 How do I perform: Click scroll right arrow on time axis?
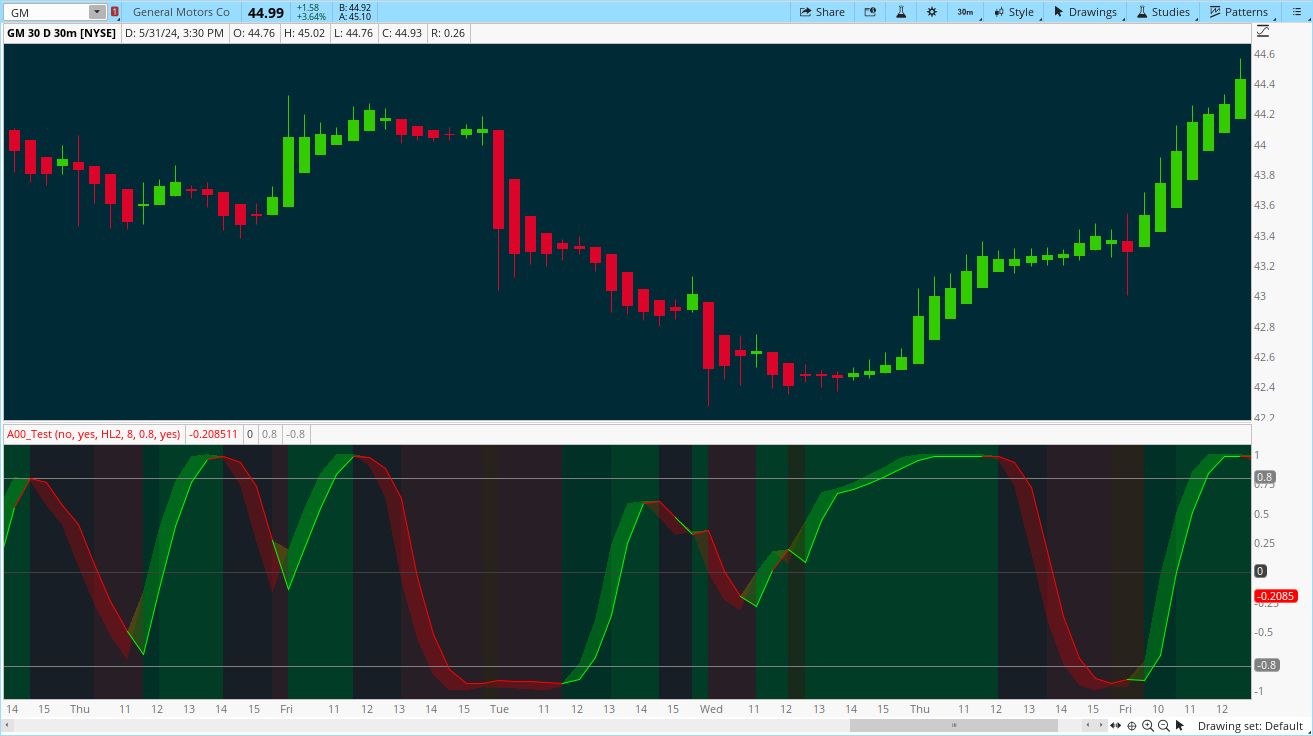coord(1100,725)
